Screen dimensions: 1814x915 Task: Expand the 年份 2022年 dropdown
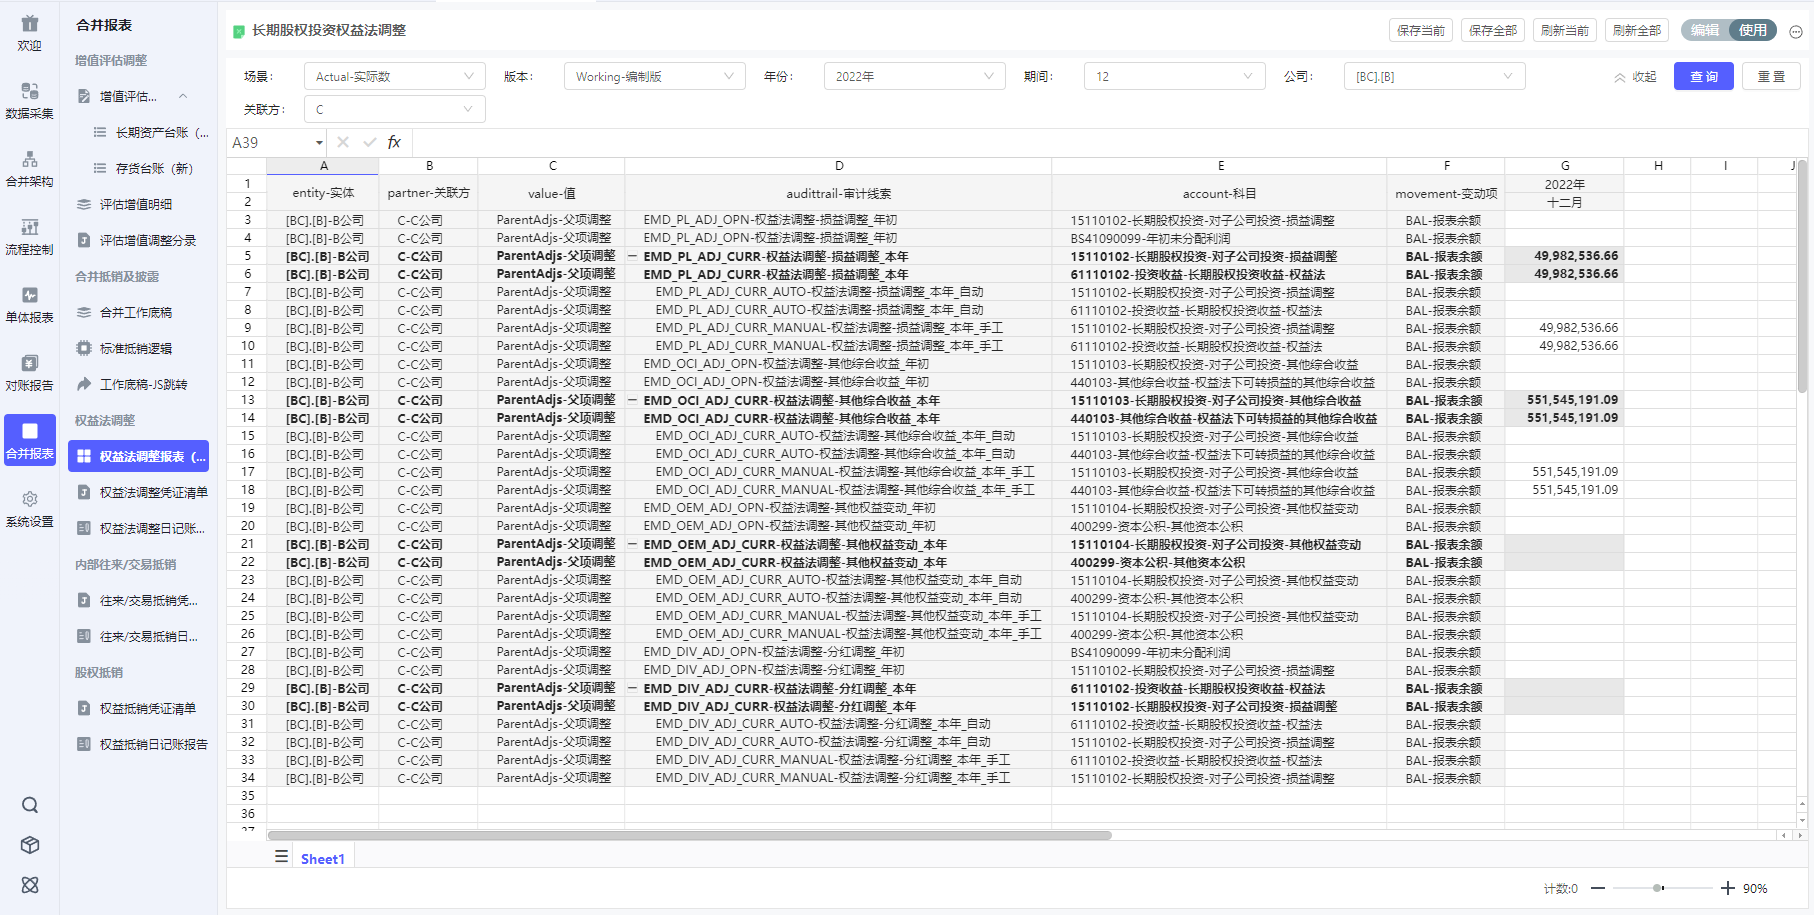point(914,76)
